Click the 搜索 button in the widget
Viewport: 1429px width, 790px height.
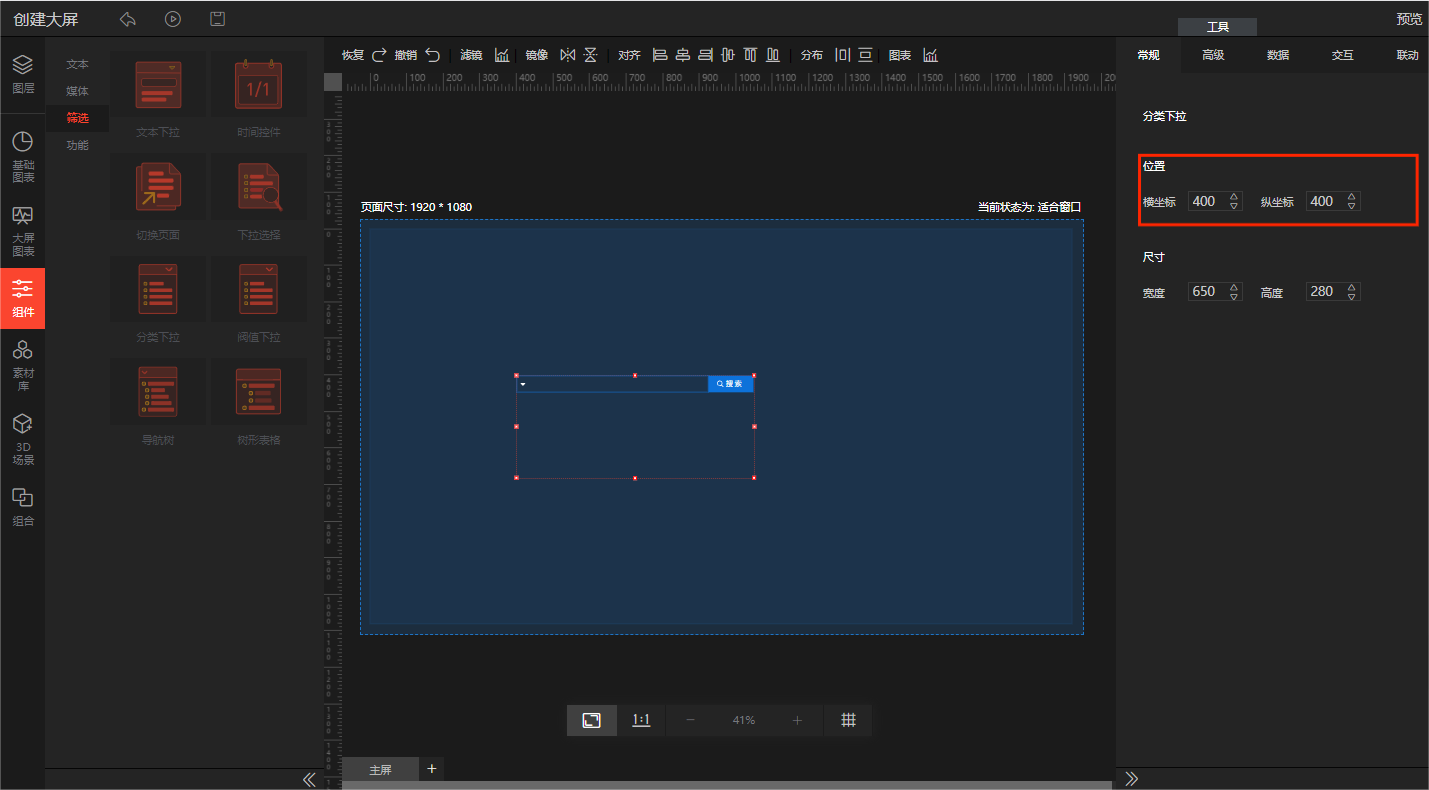[730, 384]
